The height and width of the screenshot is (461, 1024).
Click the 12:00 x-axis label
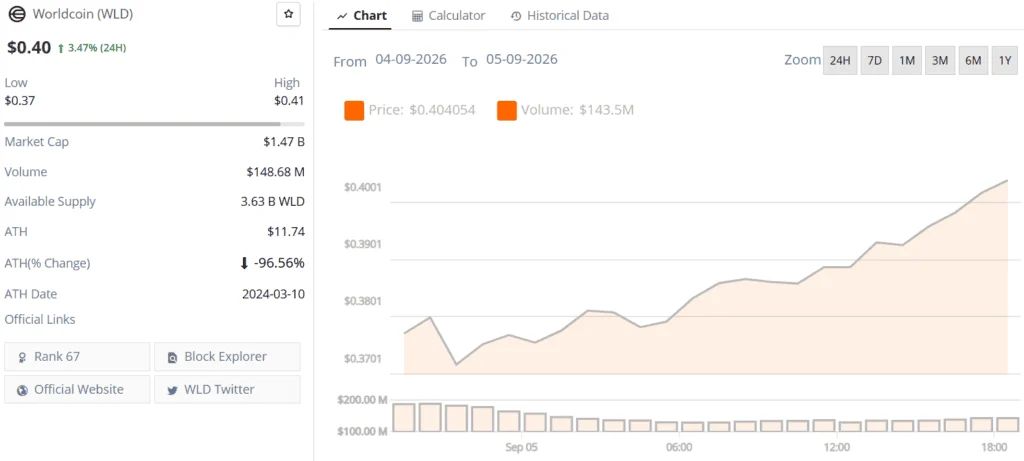click(x=837, y=447)
